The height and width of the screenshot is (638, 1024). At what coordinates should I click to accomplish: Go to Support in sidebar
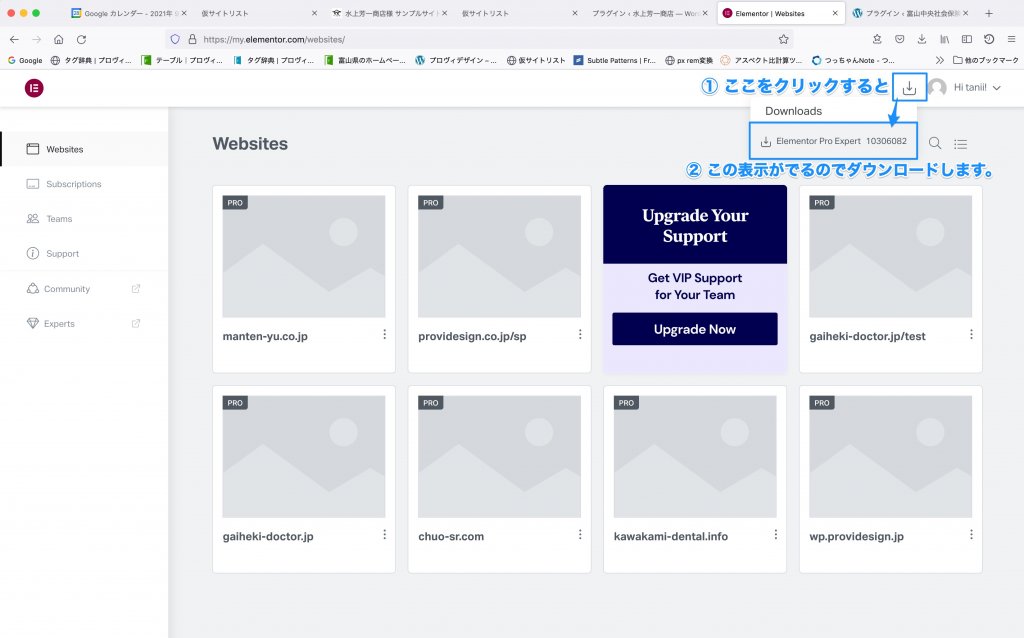(62, 254)
